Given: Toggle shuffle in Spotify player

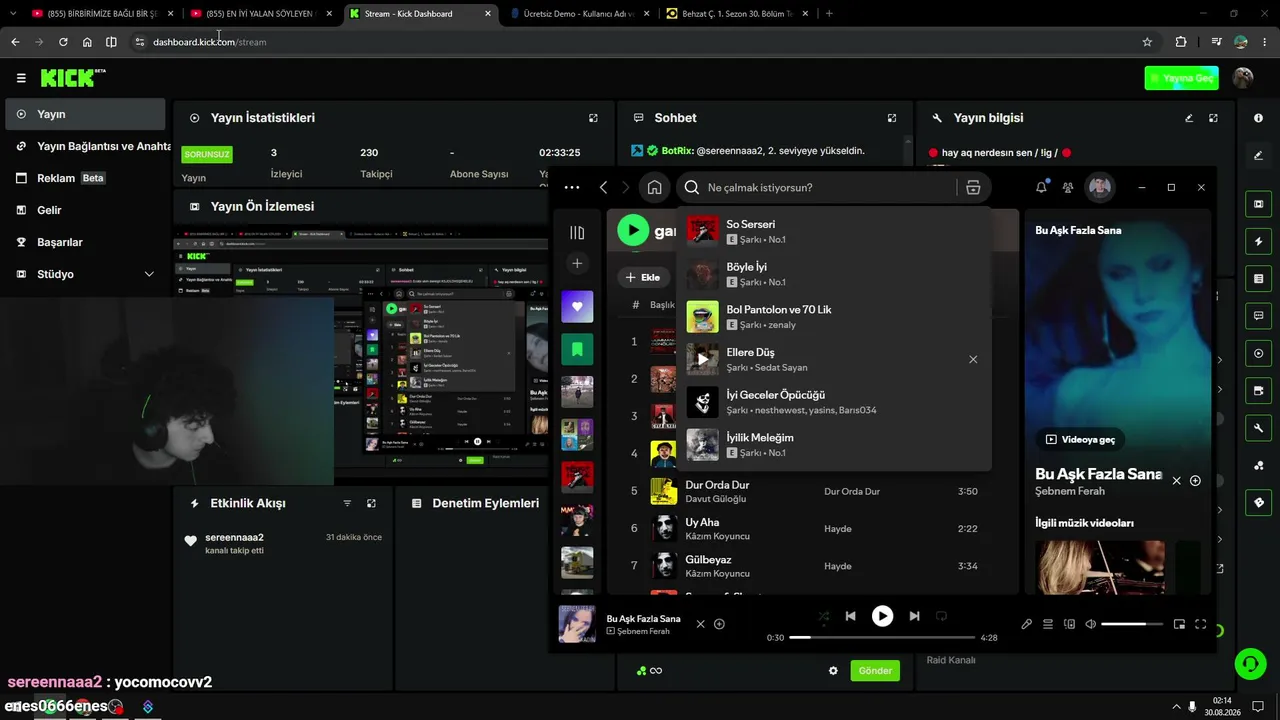Looking at the screenshot, I should [x=823, y=616].
